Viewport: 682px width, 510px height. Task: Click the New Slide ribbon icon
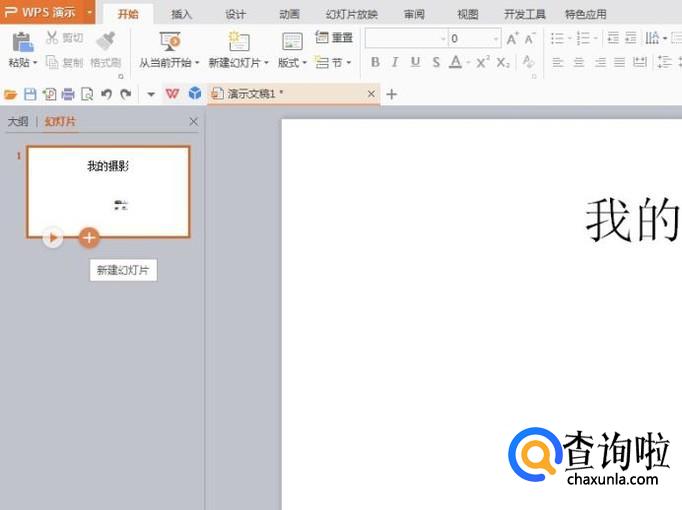click(238, 41)
